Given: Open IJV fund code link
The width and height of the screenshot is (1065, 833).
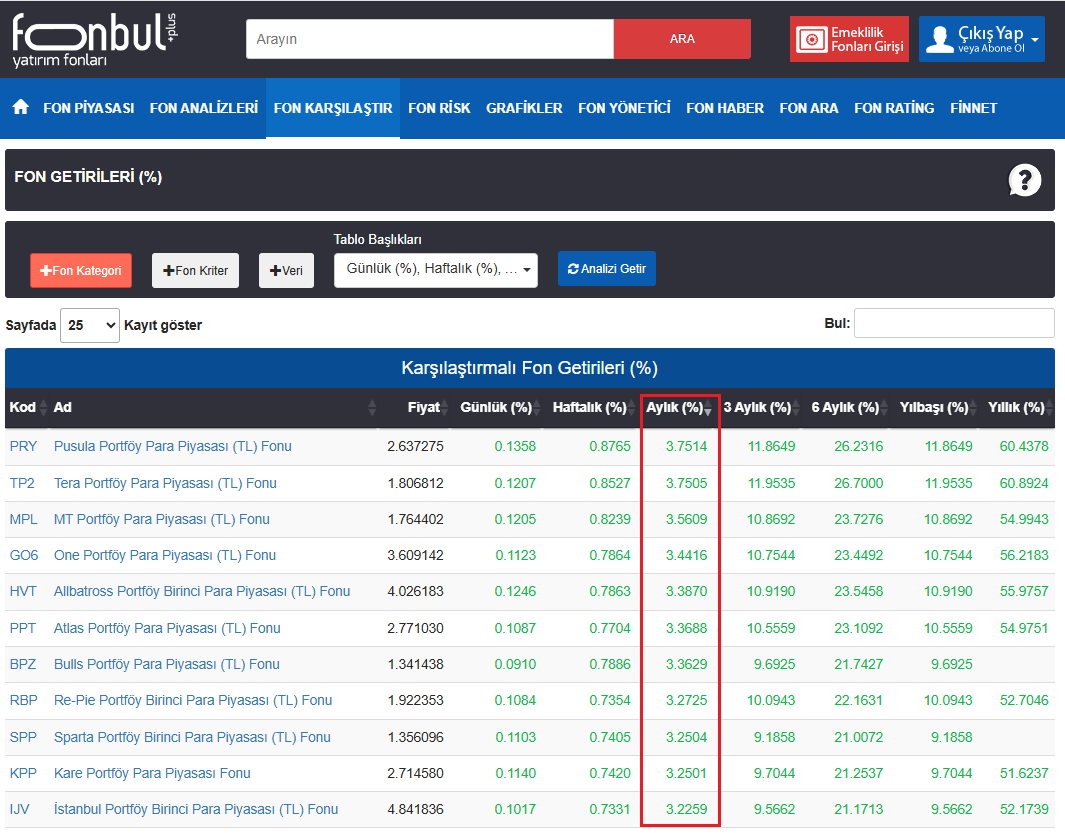Looking at the screenshot, I should 20,809.
